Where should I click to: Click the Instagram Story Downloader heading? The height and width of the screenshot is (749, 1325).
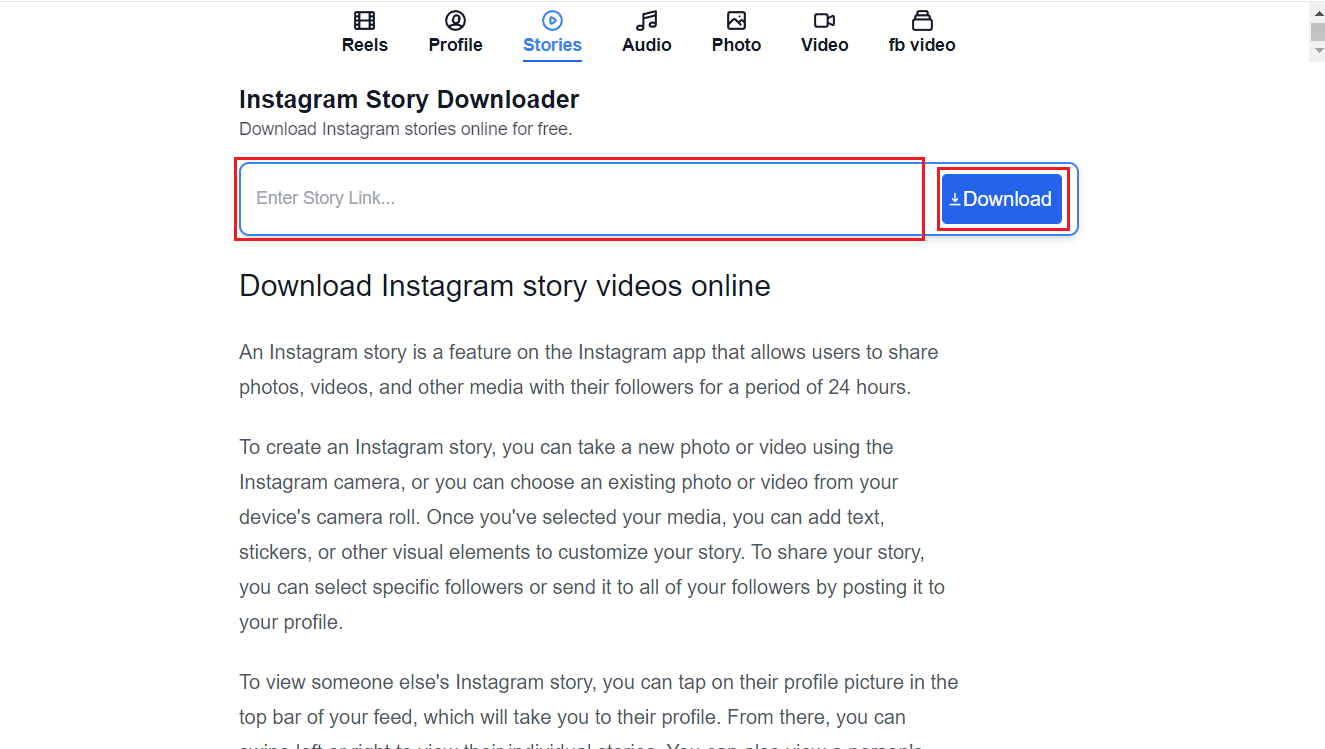(409, 99)
